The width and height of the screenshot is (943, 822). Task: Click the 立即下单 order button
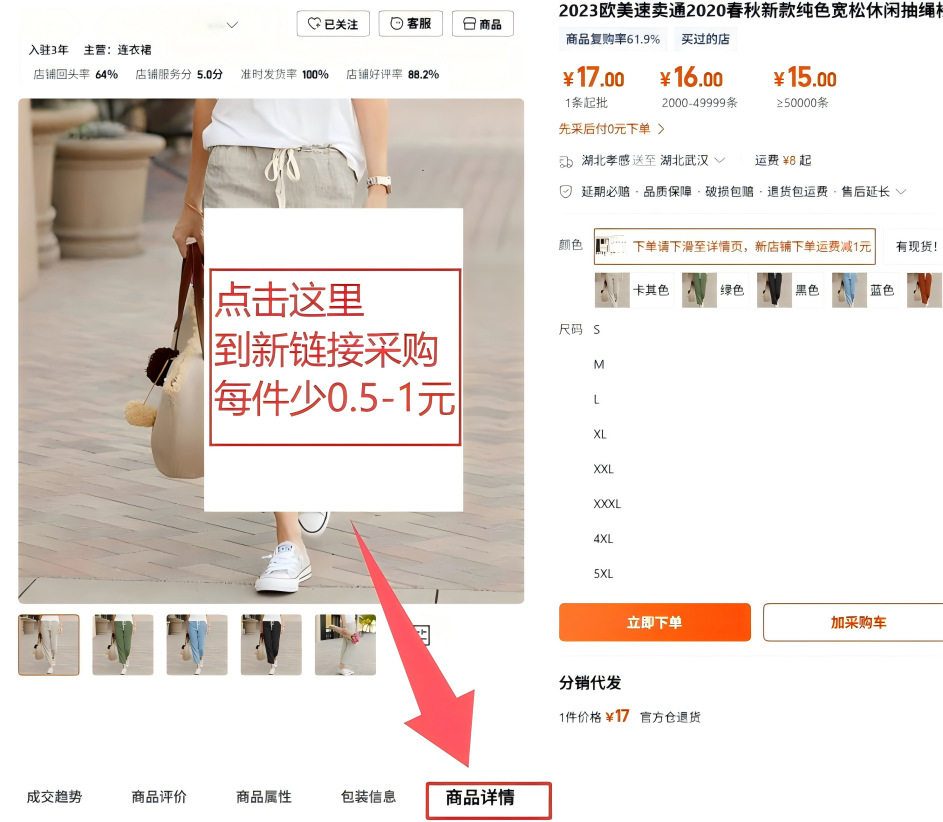click(655, 622)
